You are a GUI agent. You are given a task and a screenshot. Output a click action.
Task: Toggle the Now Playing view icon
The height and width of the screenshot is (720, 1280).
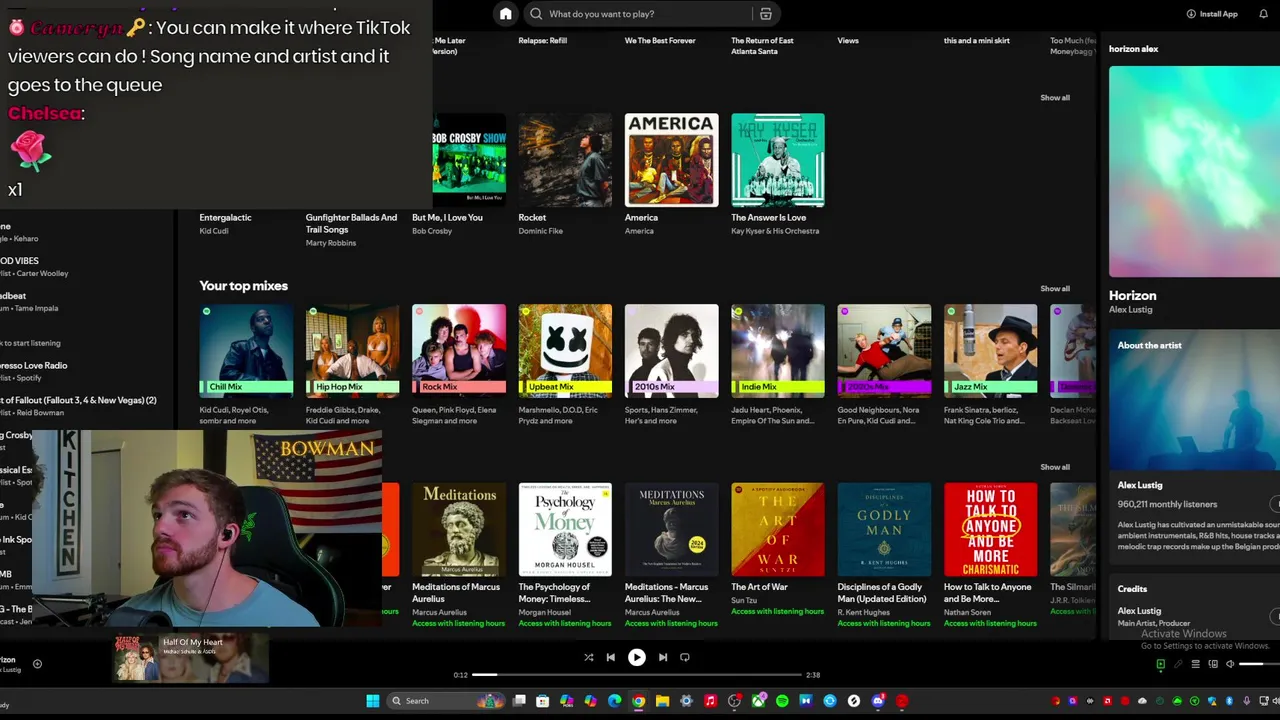pyautogui.click(x=1161, y=664)
